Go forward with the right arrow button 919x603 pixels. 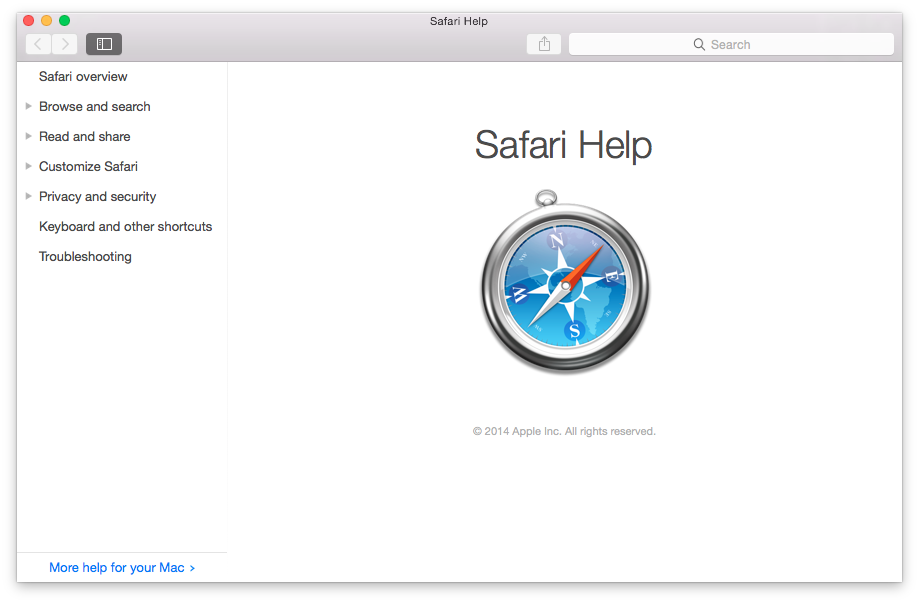point(65,44)
